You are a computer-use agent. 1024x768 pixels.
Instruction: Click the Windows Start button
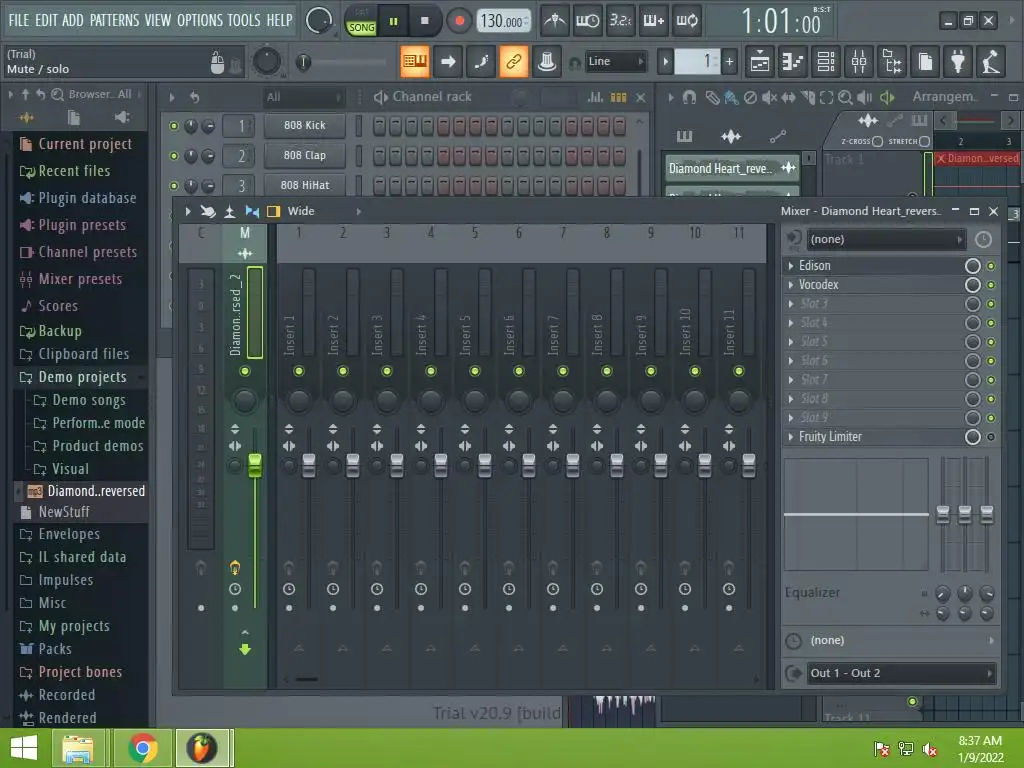pos(24,748)
